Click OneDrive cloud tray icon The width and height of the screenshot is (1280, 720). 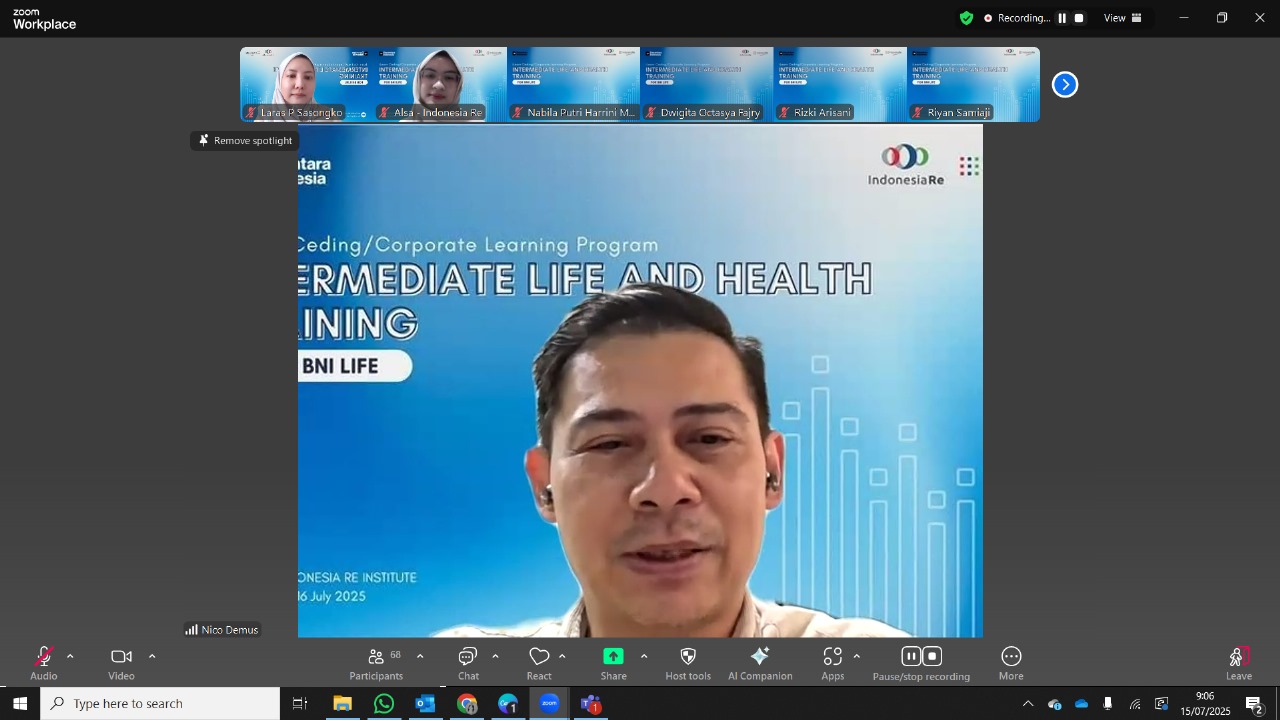point(1081,704)
